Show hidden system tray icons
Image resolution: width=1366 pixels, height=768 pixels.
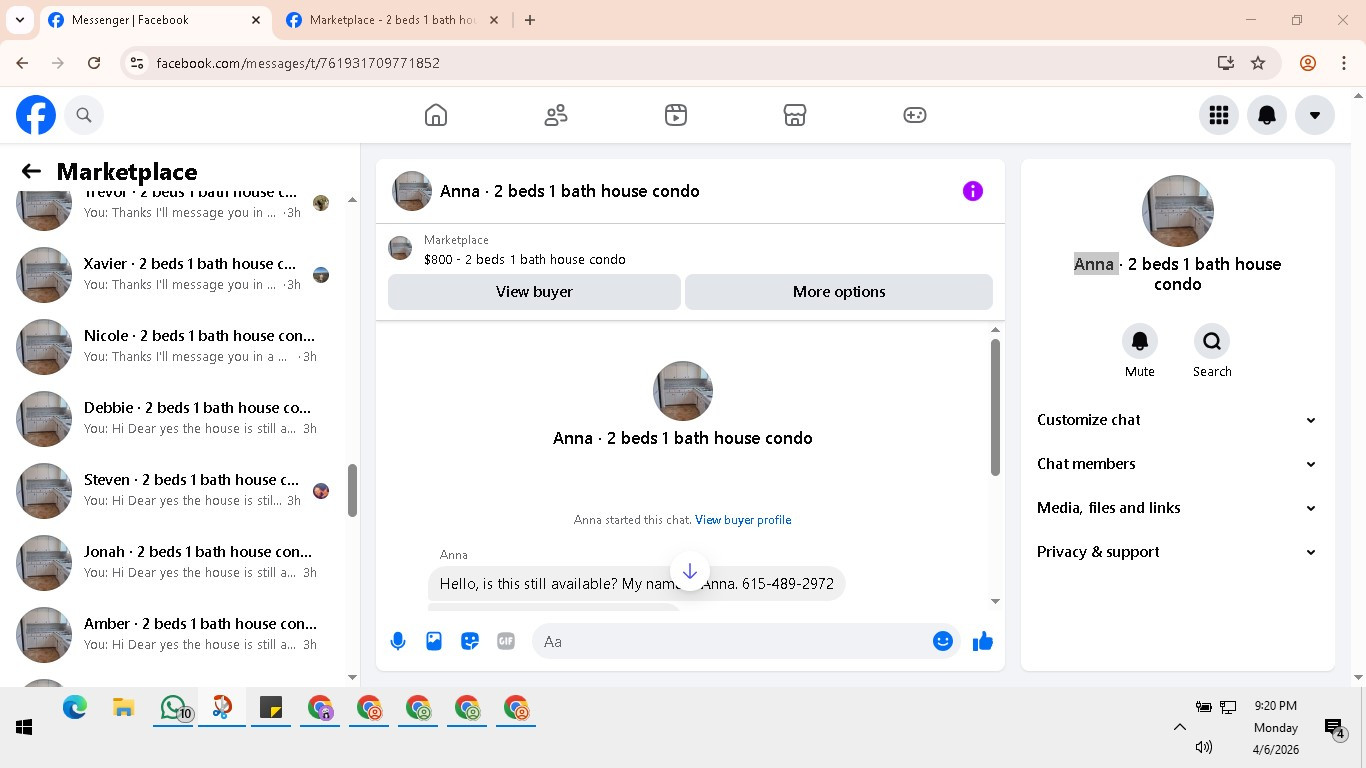[1180, 727]
